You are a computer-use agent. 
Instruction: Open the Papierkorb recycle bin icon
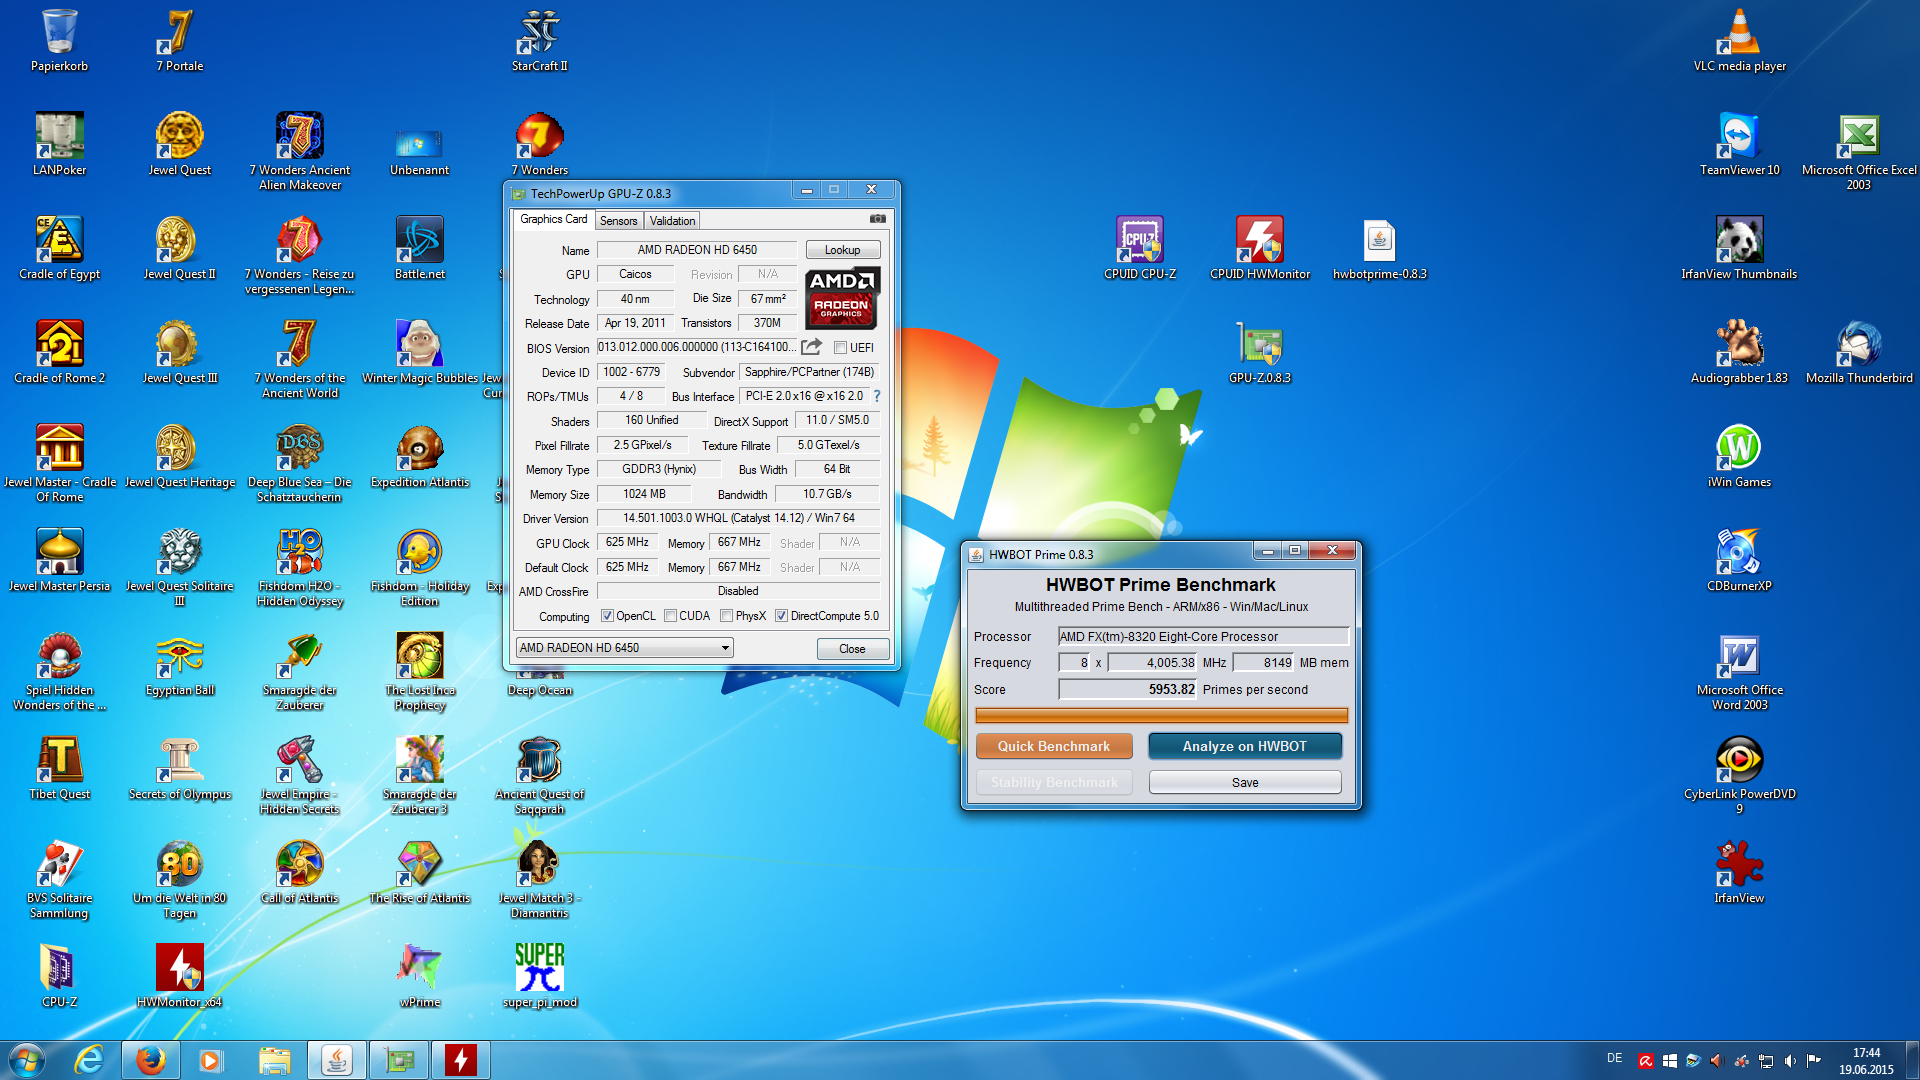coord(59,40)
